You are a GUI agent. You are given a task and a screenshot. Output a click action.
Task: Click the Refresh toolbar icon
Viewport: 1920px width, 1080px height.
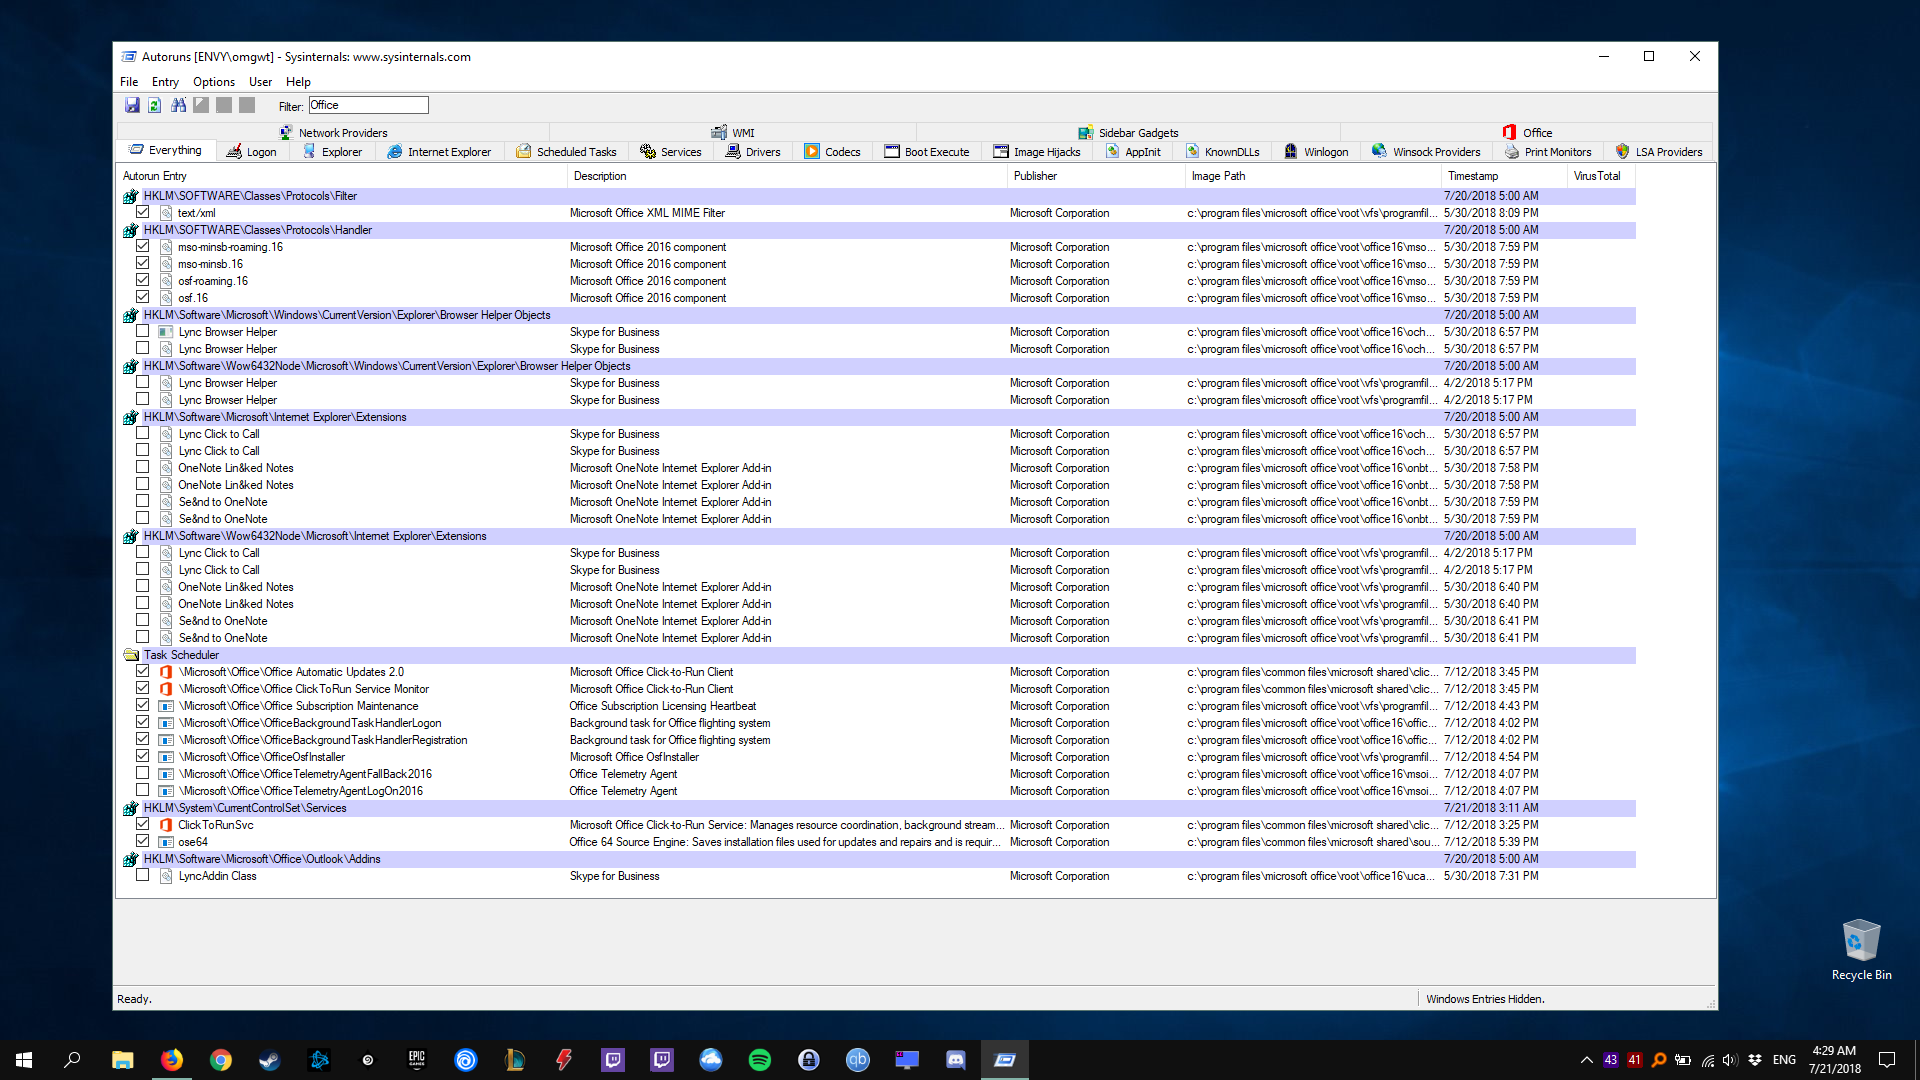(155, 105)
